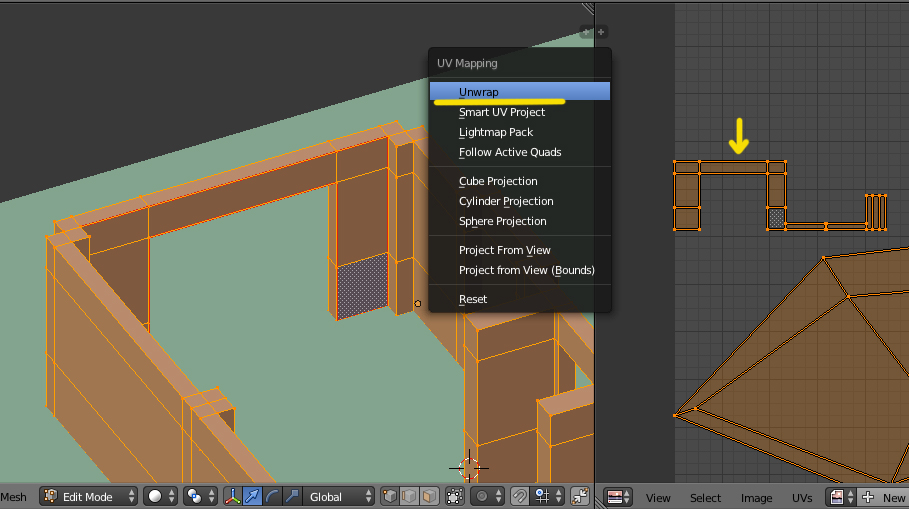Enable the translate manipulator arrow

(252, 497)
